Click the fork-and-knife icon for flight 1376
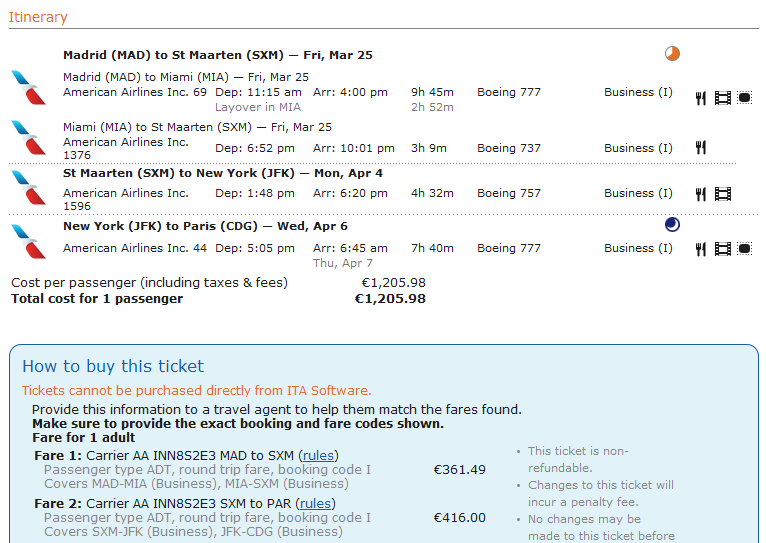The width and height of the screenshot is (766, 543). tap(701, 148)
